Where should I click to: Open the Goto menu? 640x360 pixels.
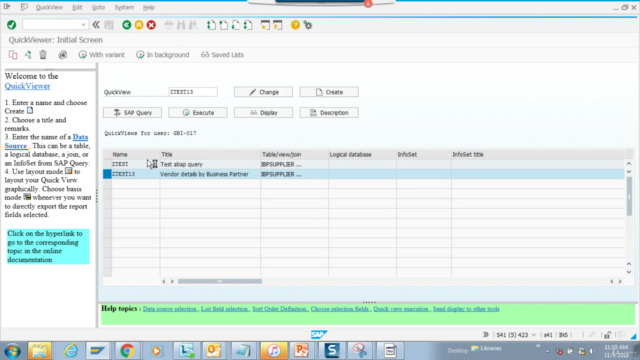98,7
